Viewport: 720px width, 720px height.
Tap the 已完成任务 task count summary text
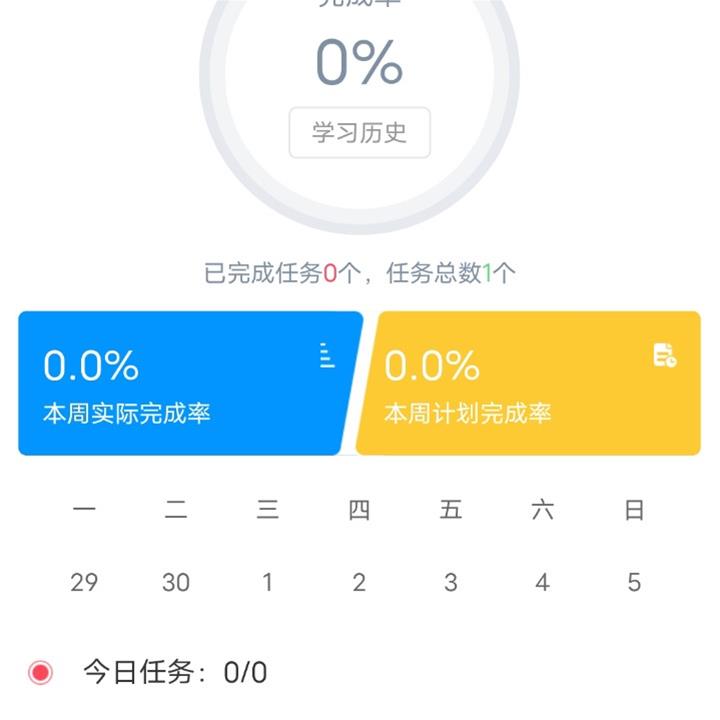point(360,273)
